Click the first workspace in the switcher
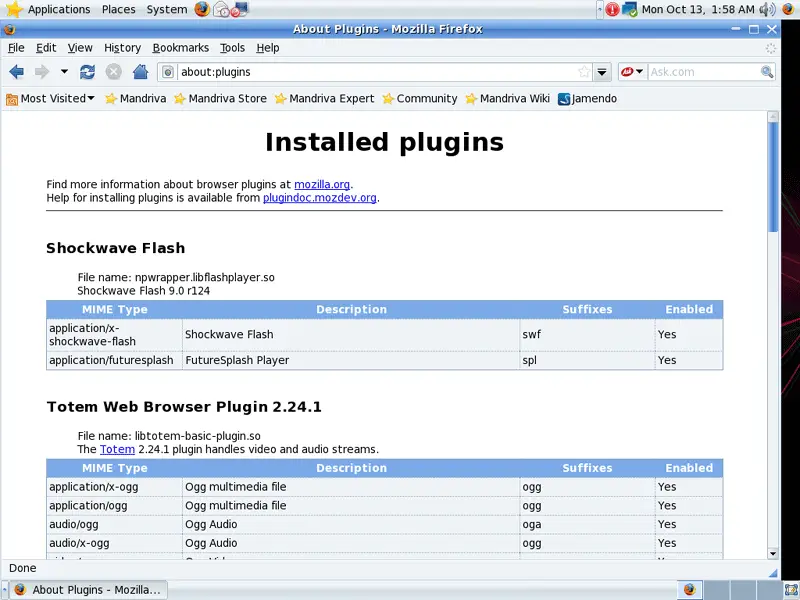This screenshot has height=600, width=800. pyautogui.click(x=689, y=590)
